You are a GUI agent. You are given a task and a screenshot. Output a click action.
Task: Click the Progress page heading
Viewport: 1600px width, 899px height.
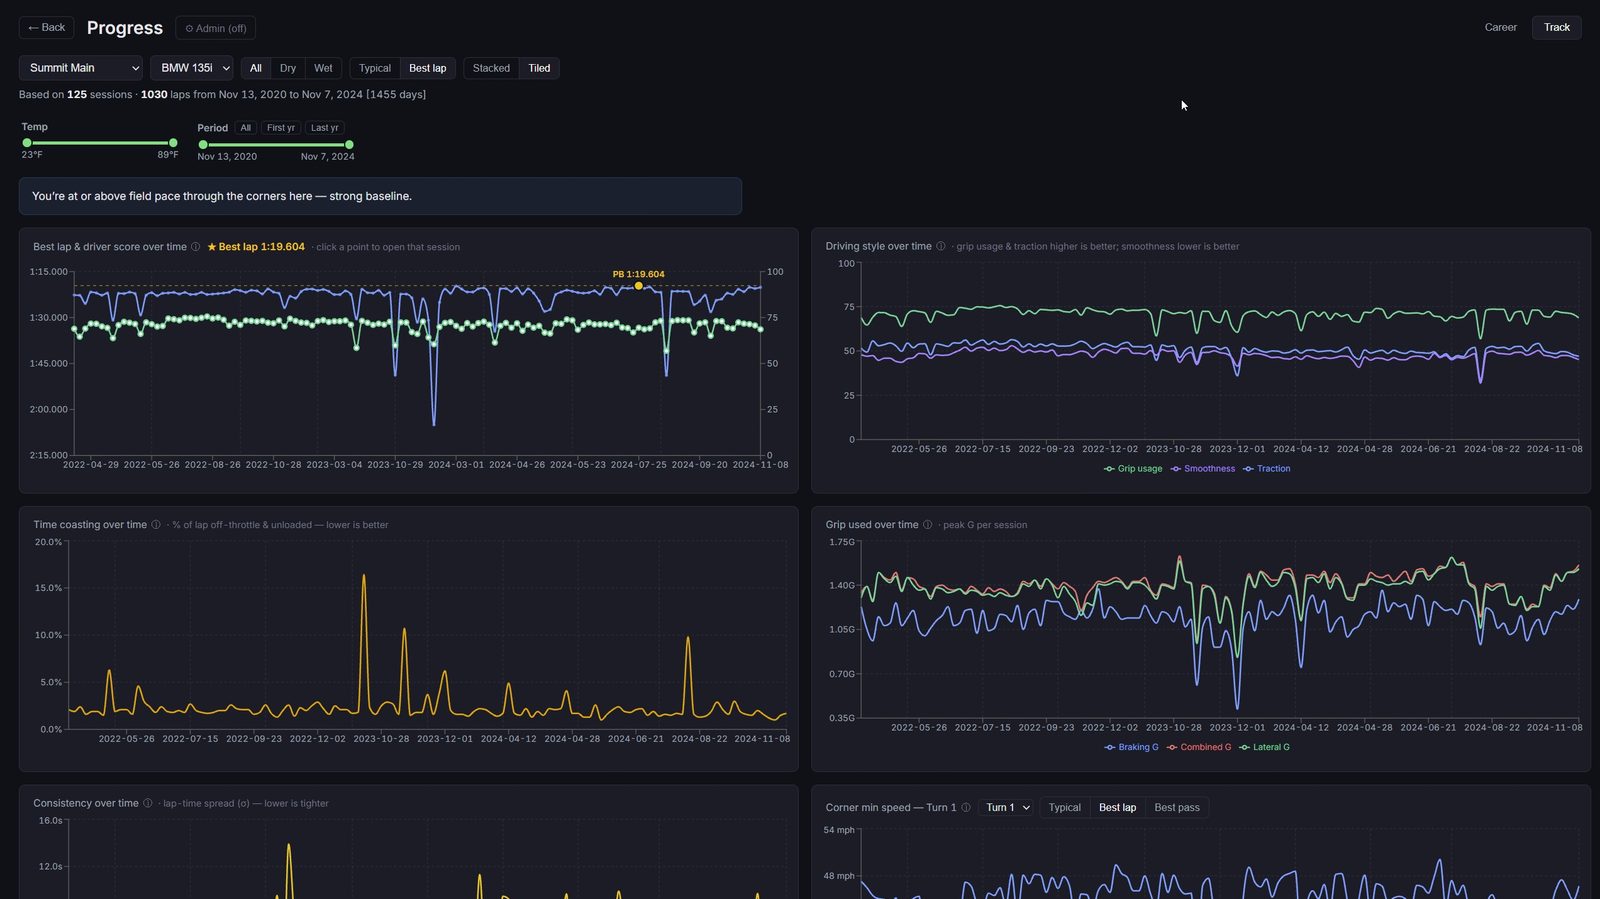coord(125,28)
